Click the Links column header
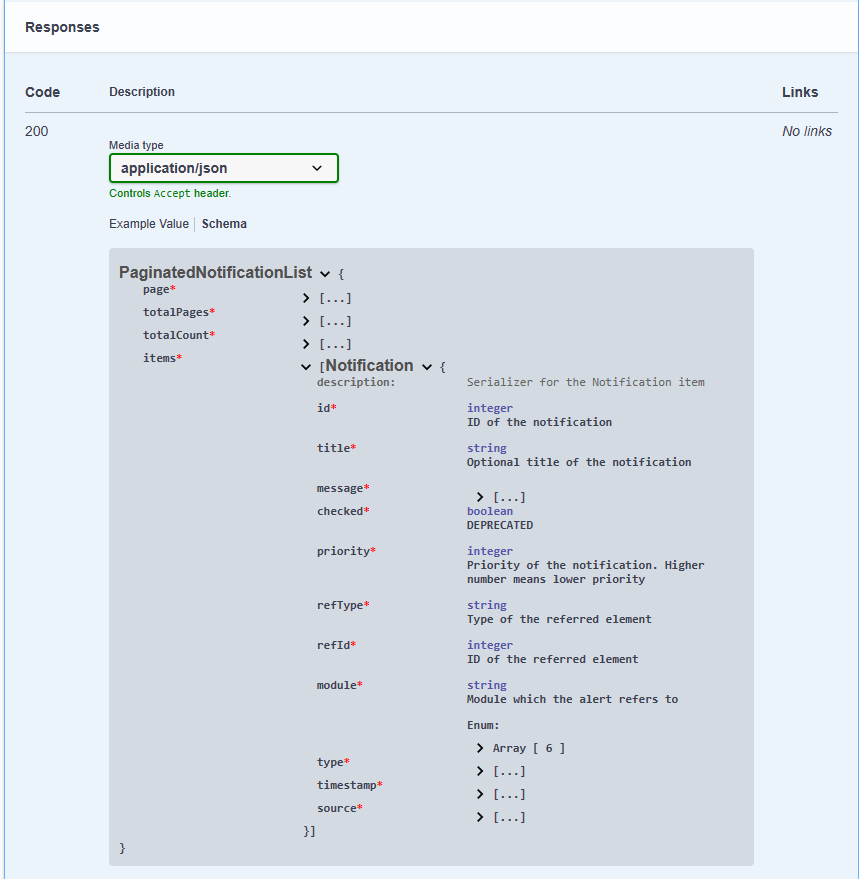Viewport: 859px width, 879px height. click(x=800, y=92)
